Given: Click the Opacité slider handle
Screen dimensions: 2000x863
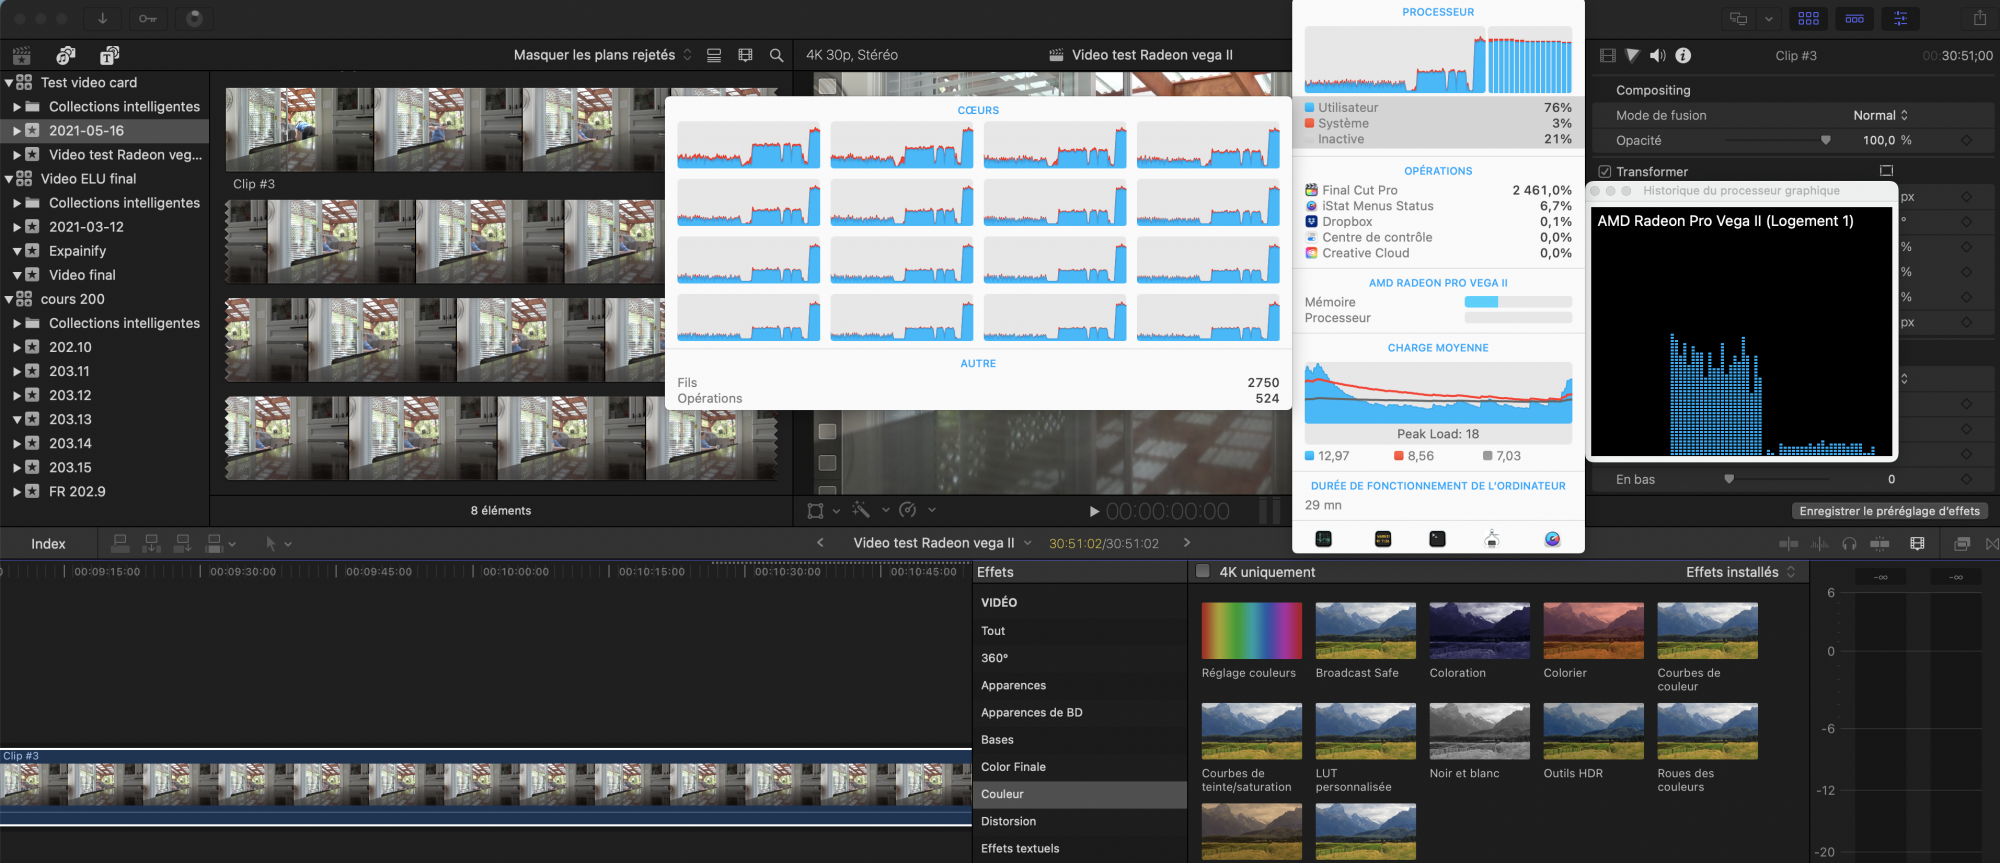Looking at the screenshot, I should (x=1825, y=141).
